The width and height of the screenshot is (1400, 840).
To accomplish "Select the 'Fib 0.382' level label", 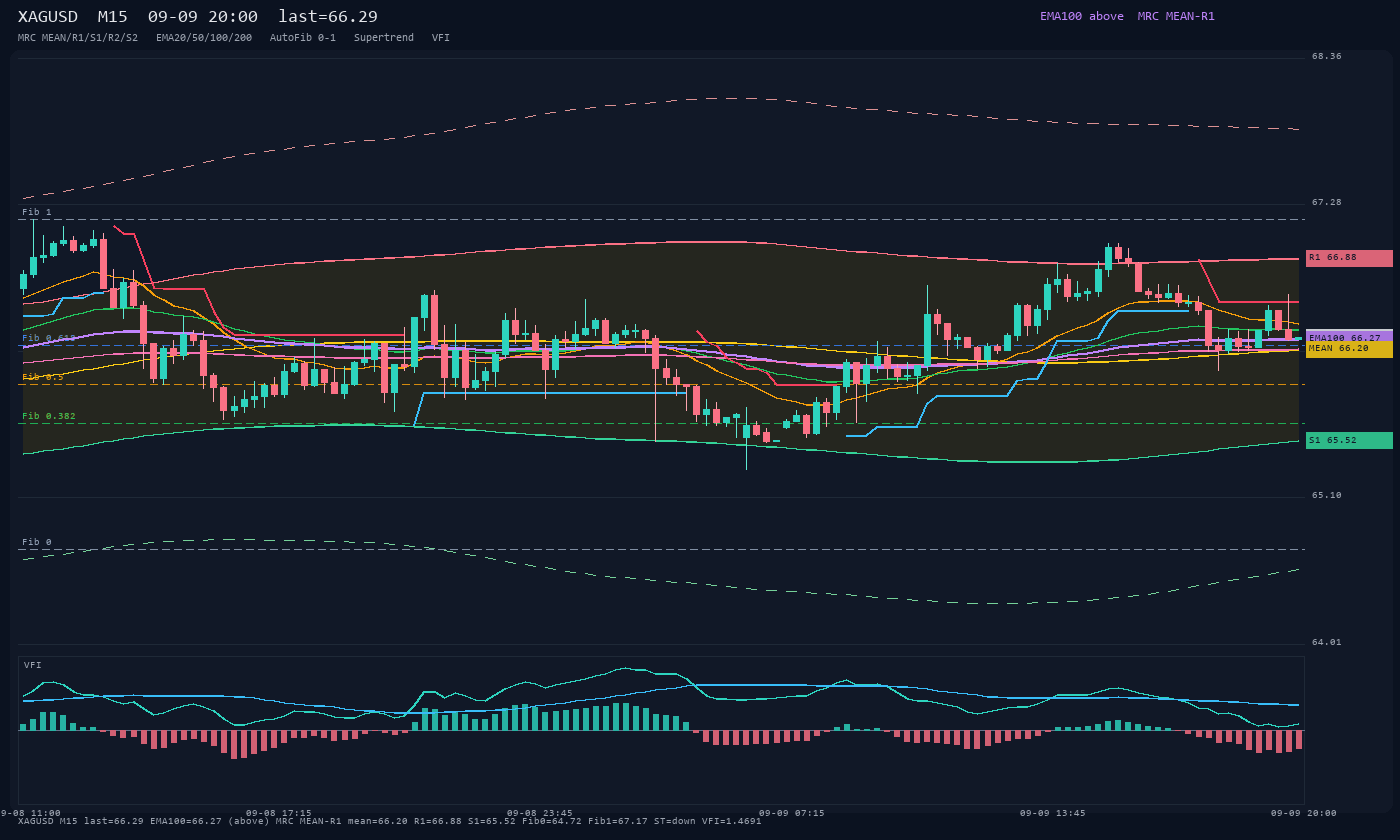I will click(49, 417).
